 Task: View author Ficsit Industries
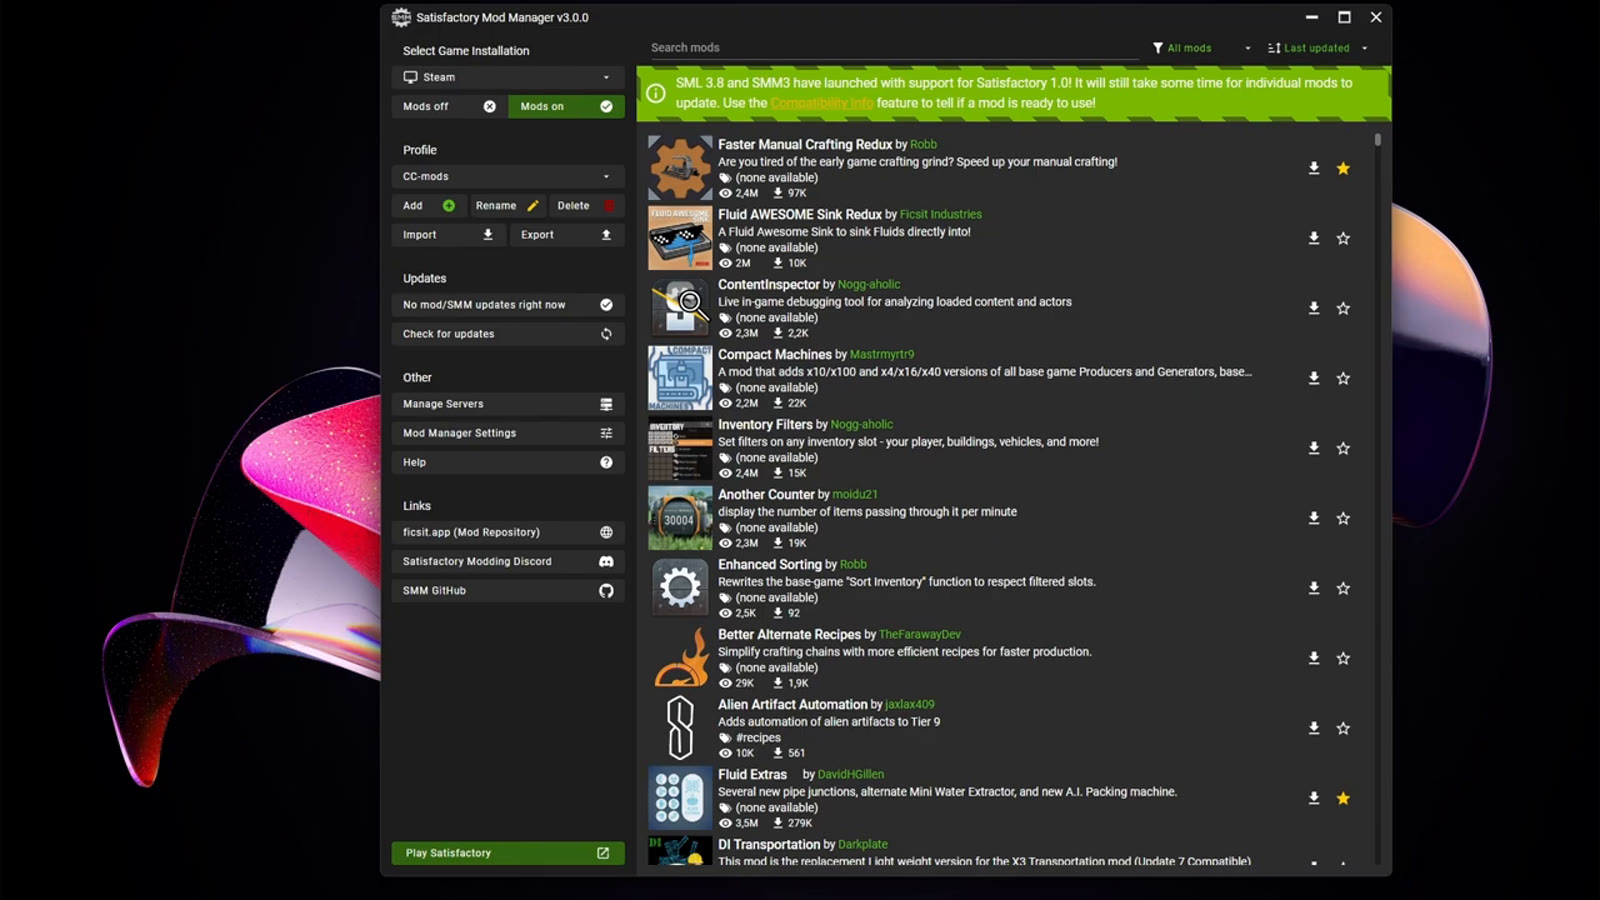click(941, 215)
